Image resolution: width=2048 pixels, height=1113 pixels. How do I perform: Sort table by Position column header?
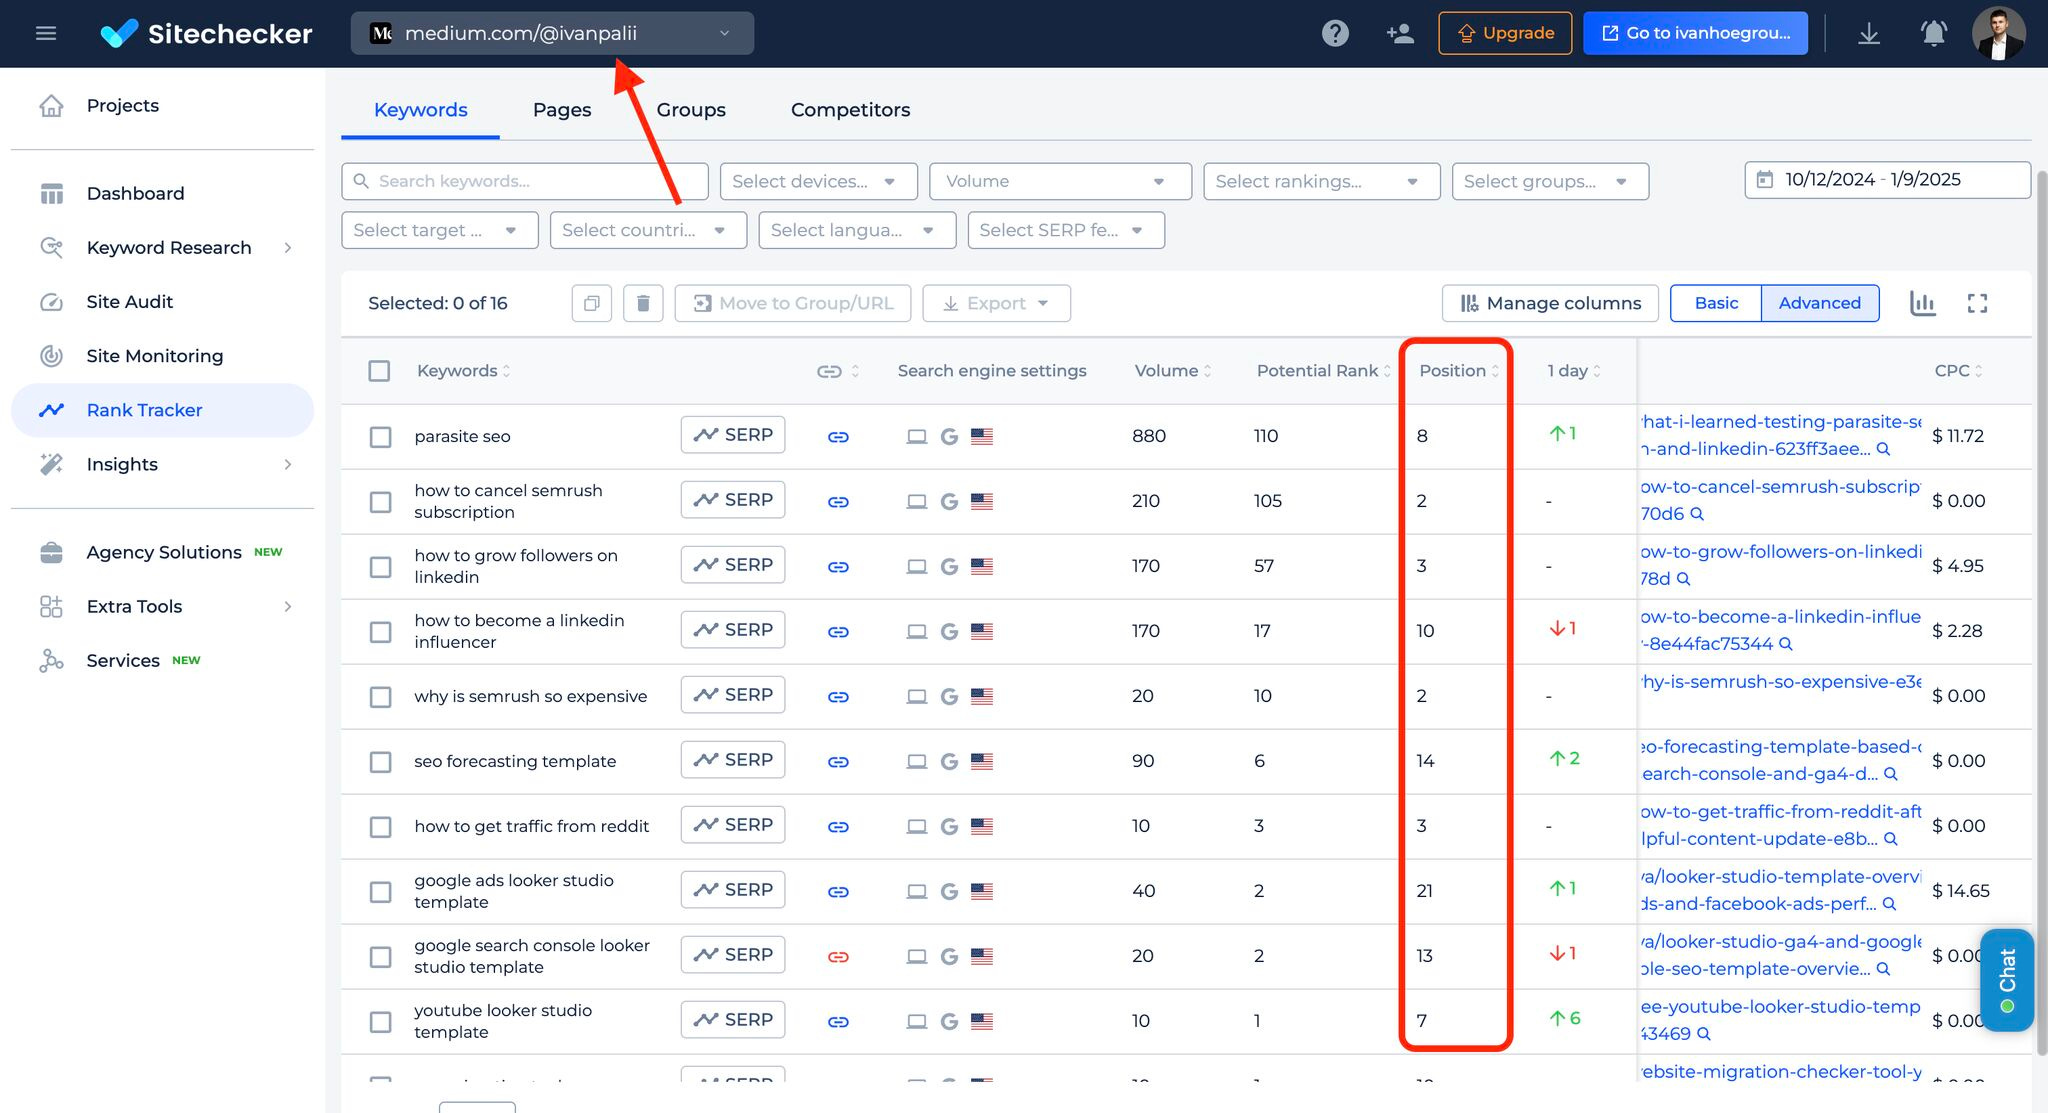click(1458, 371)
